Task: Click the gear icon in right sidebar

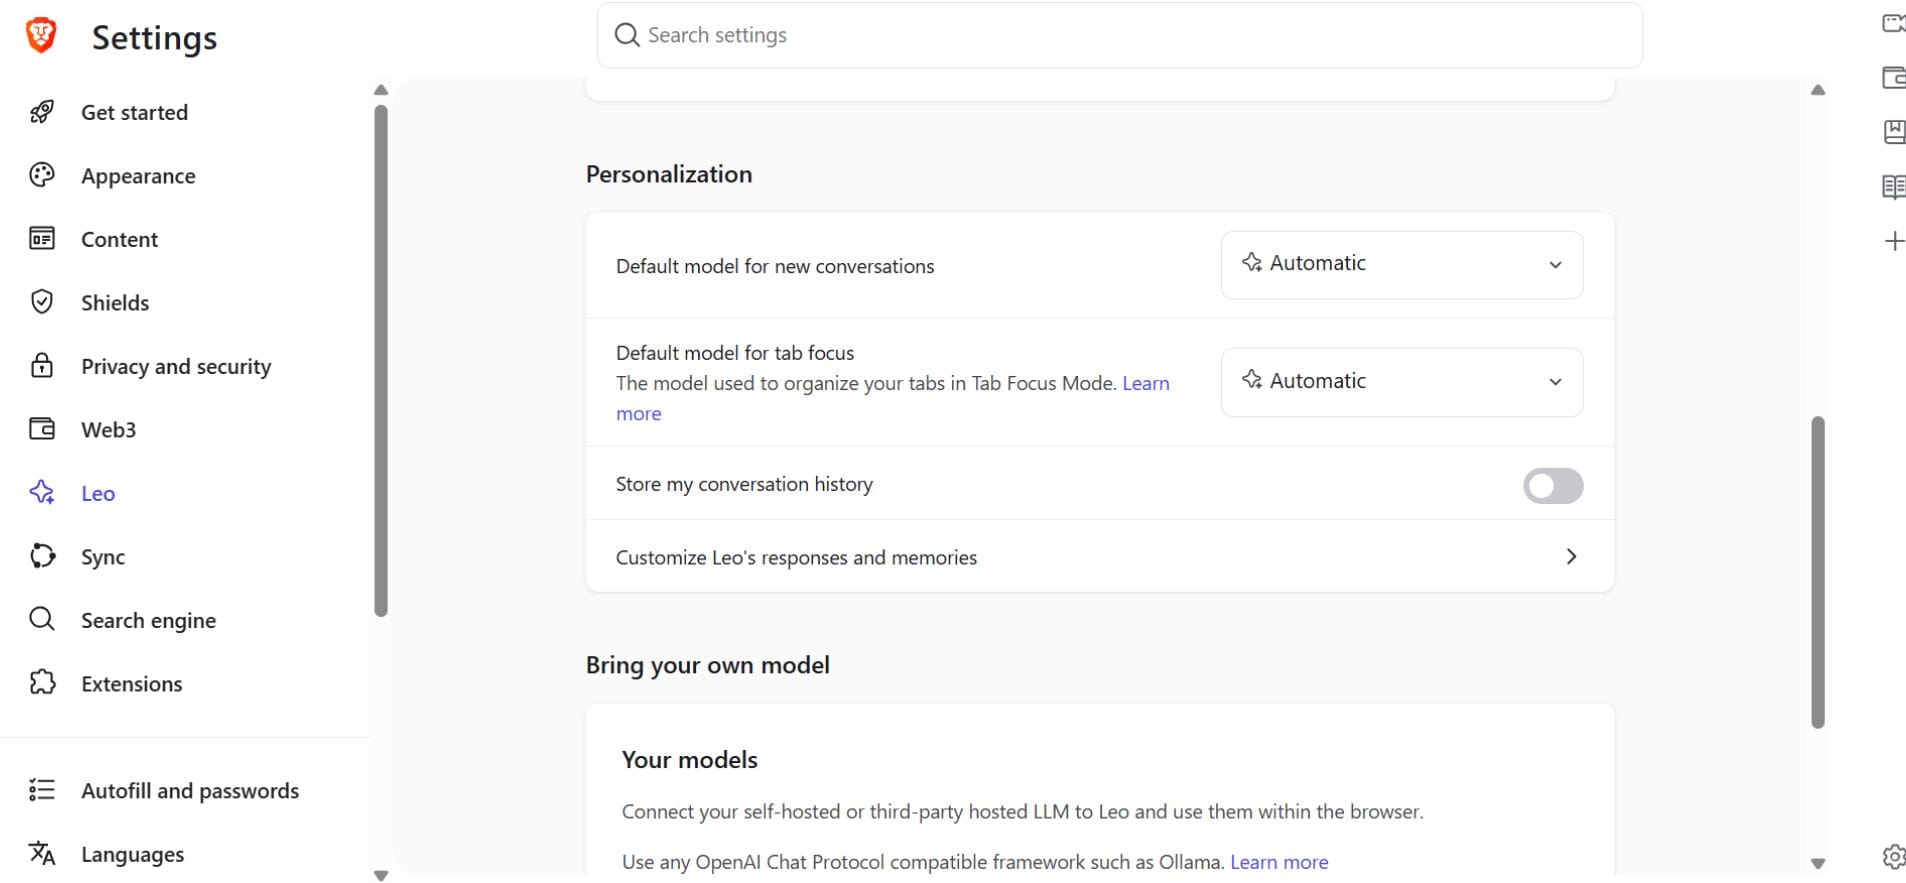Action: pyautogui.click(x=1894, y=856)
